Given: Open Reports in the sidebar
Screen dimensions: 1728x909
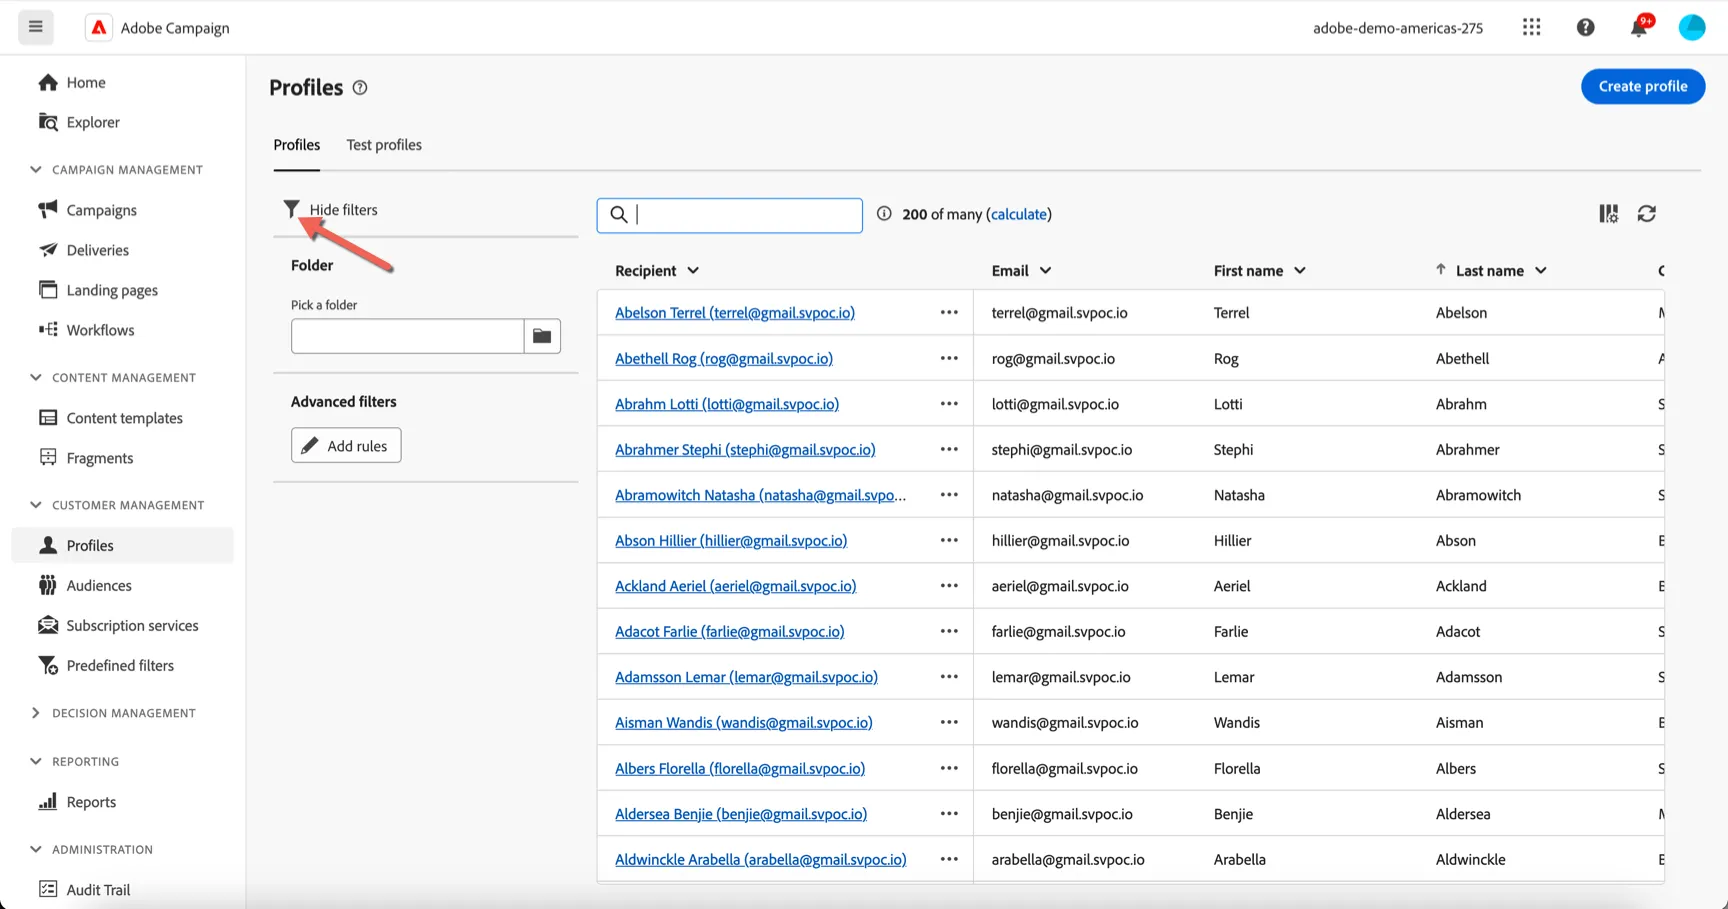Looking at the screenshot, I should pos(91,802).
